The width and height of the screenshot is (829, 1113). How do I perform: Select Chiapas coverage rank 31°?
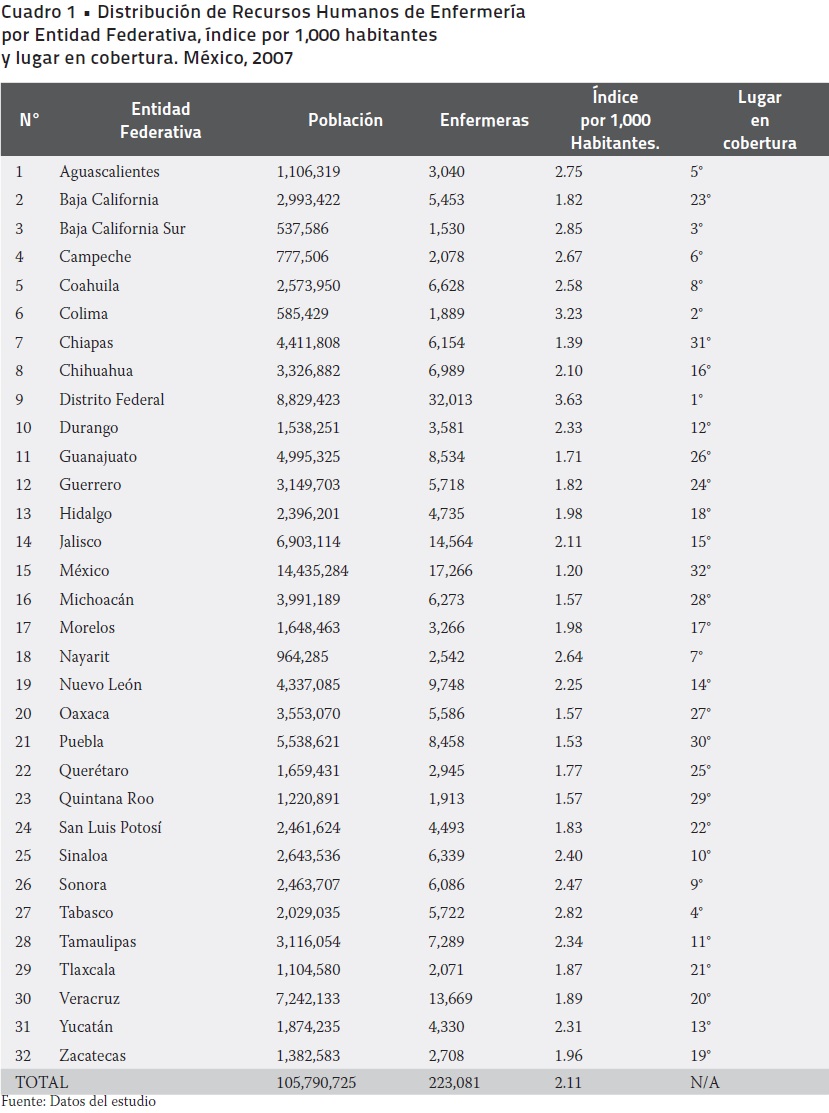[700, 343]
